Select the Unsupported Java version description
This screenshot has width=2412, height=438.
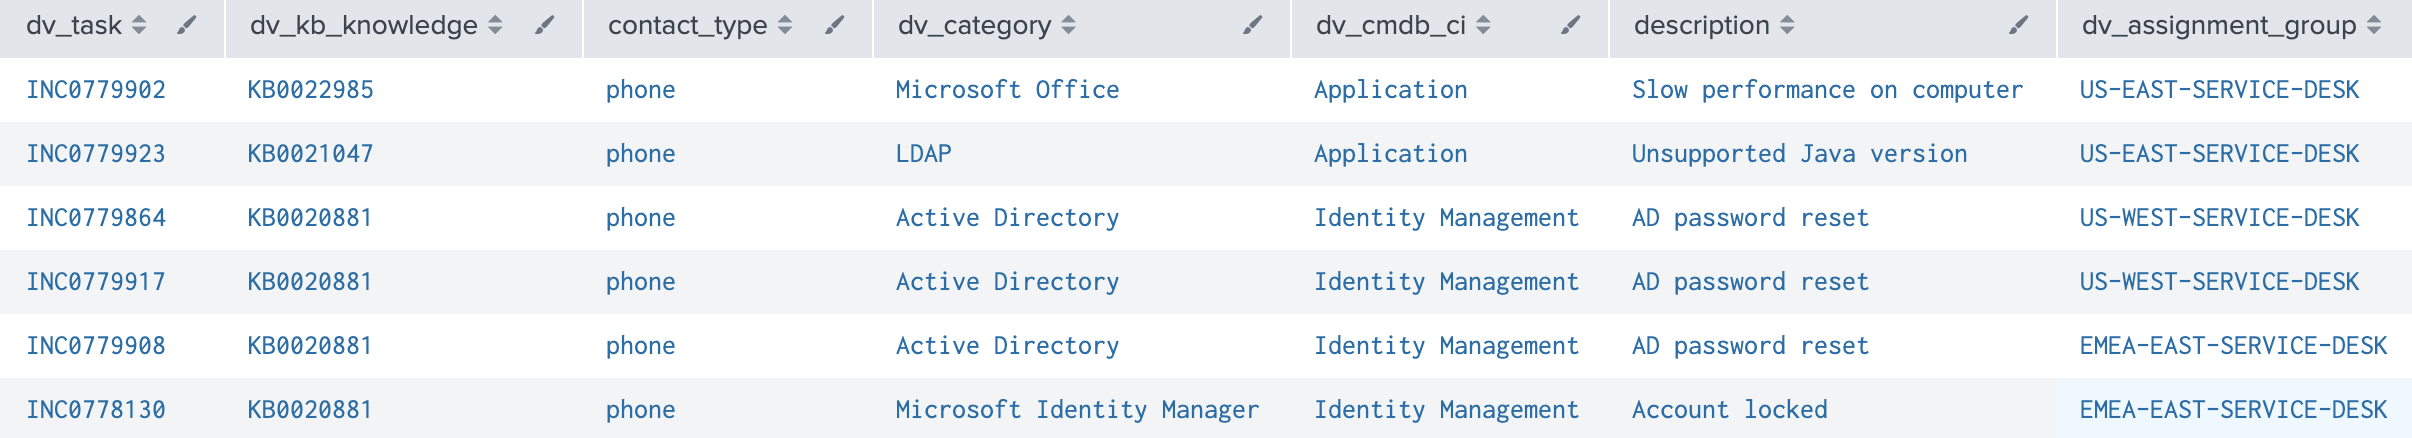[x=1799, y=154]
